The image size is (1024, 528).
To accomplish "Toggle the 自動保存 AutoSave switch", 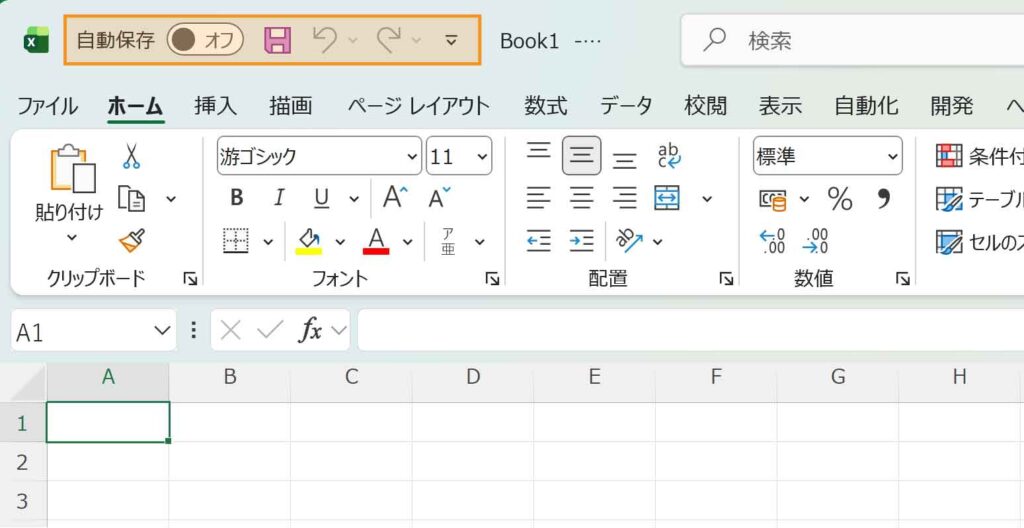I will click(204, 40).
